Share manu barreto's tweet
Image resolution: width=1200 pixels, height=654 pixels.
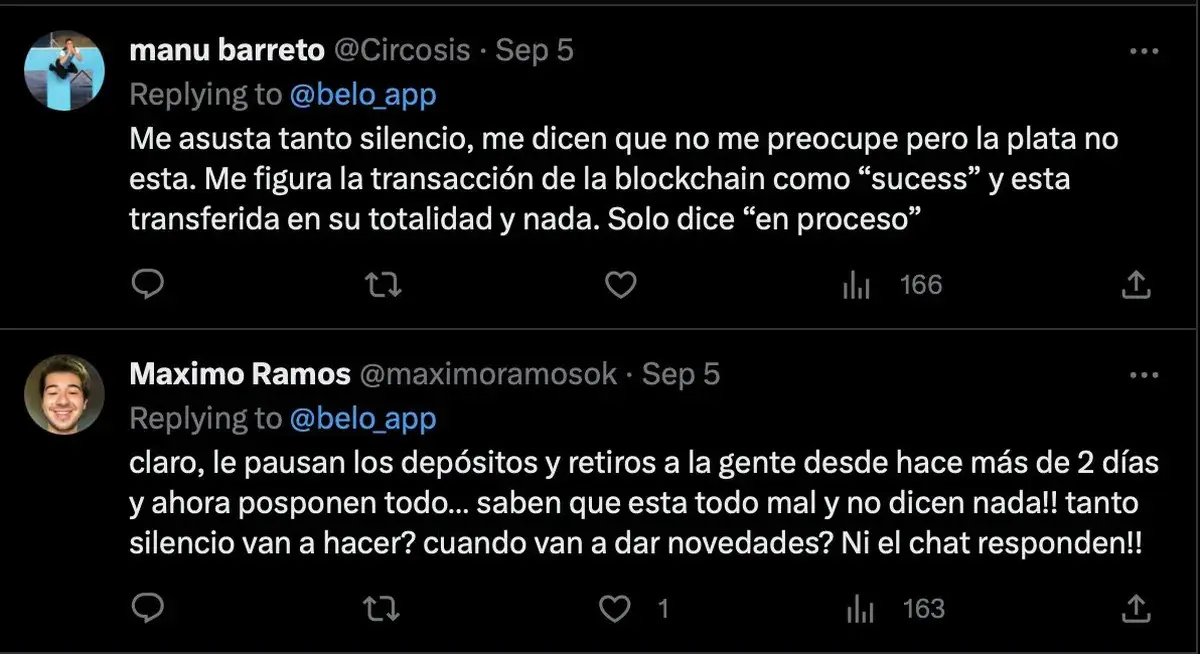click(x=1135, y=286)
